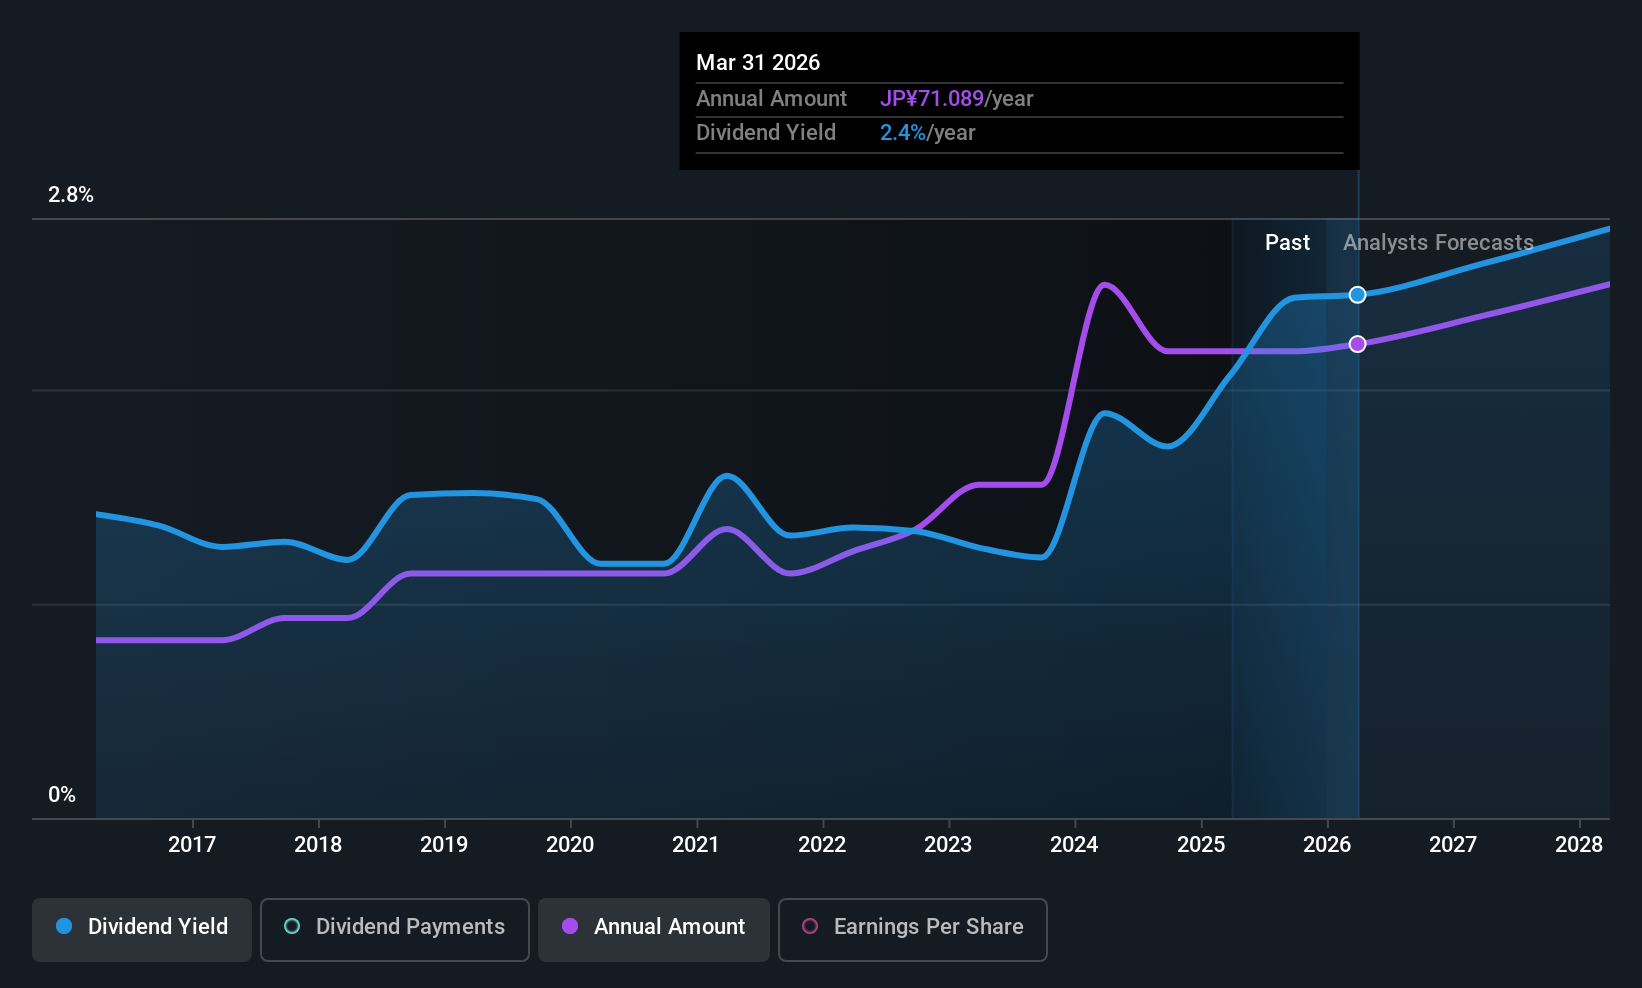Image resolution: width=1642 pixels, height=988 pixels.
Task: Click the 2025 x-axis label
Action: coord(1201,845)
